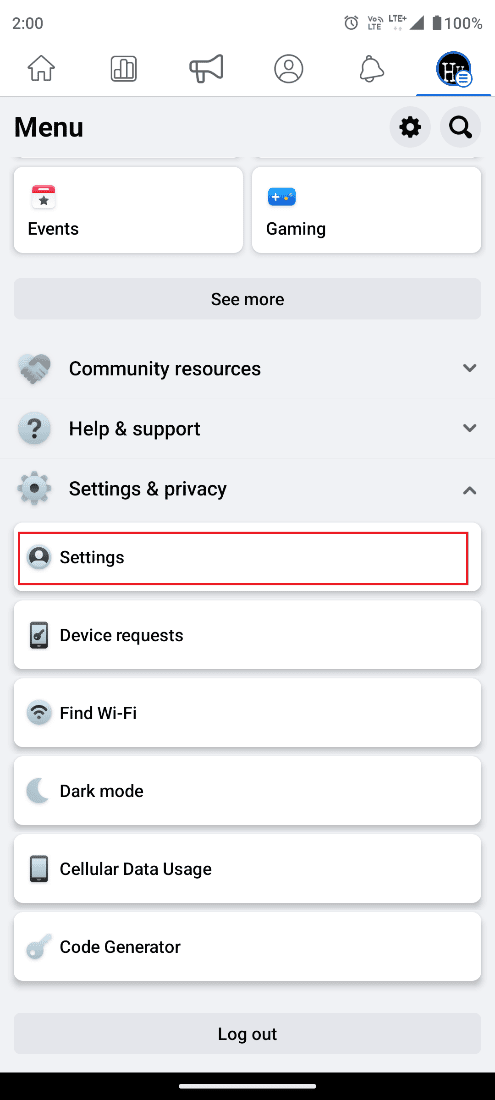This screenshot has width=495, height=1100.
Task: Expand Help & support section
Action: pos(248,429)
